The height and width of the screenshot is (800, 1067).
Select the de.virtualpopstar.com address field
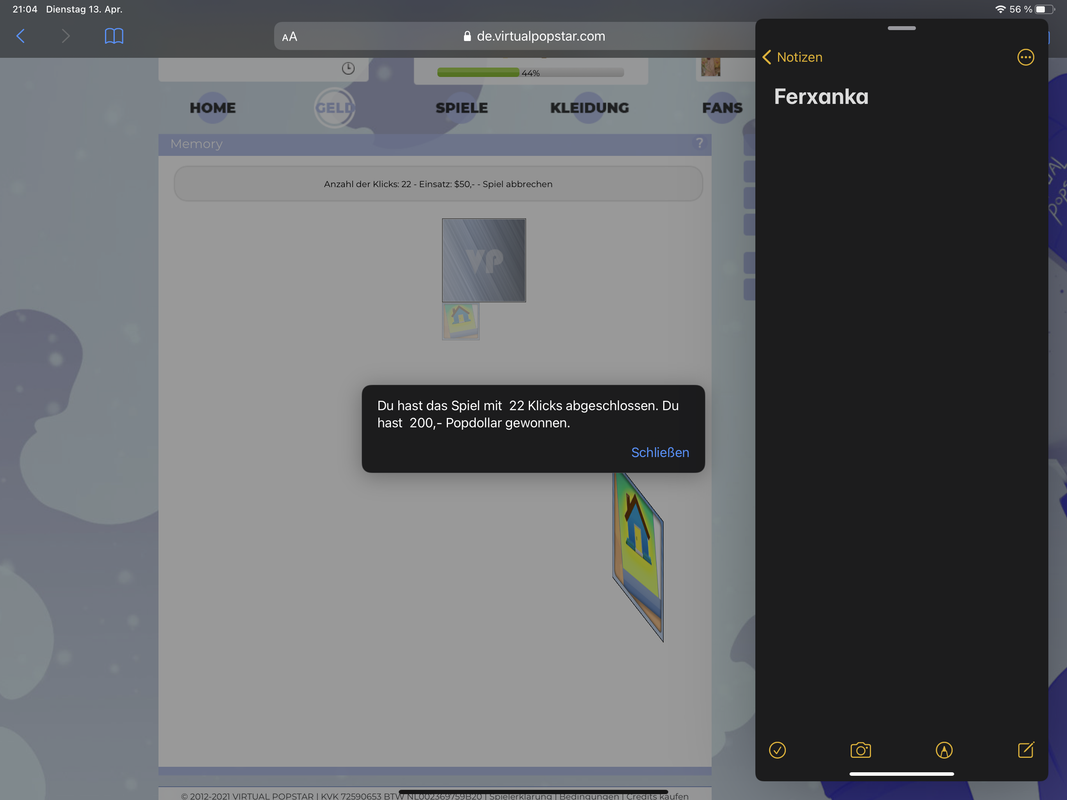(534, 36)
